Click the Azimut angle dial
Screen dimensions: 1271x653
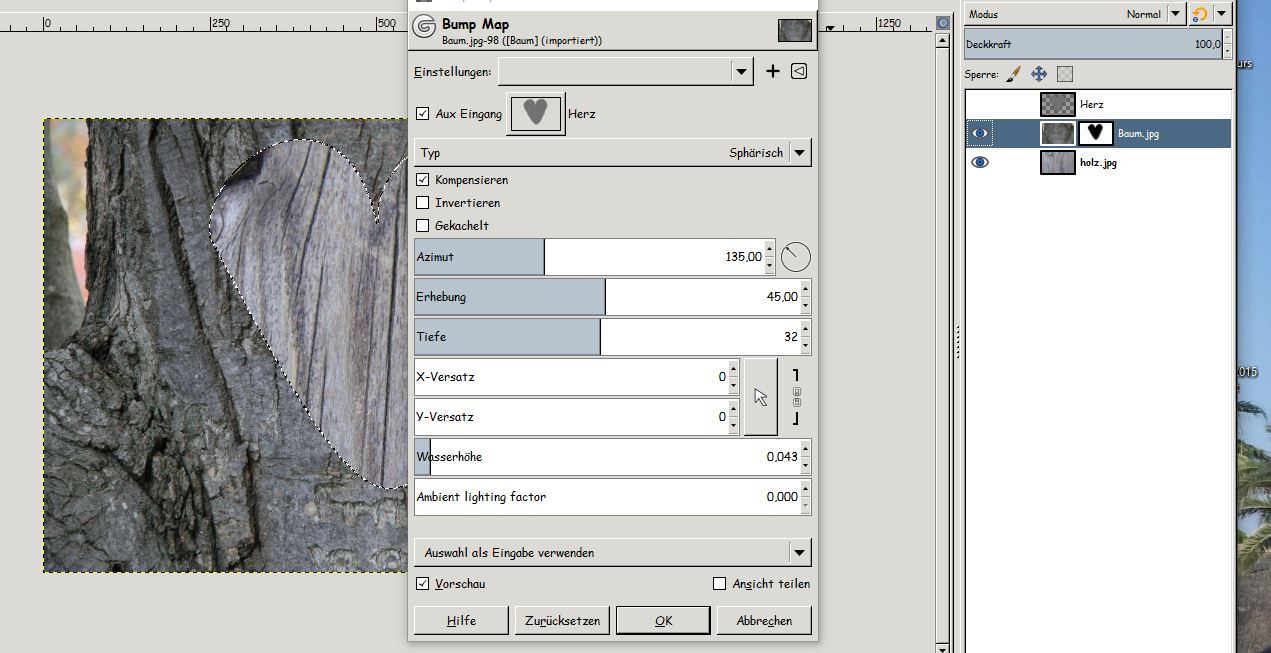(795, 257)
